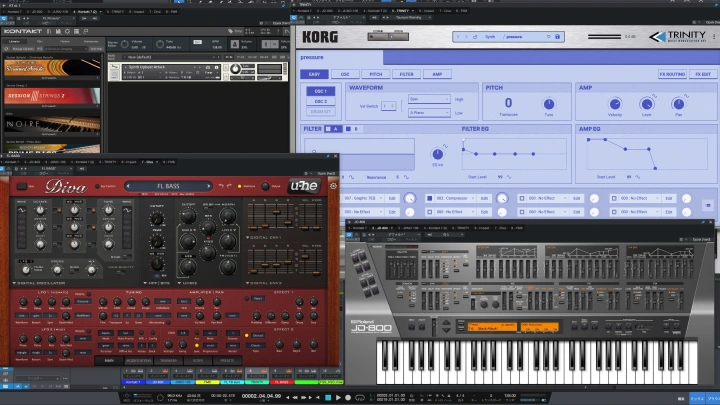The height and width of the screenshot is (405, 720).
Task: Pin the Diva plugin window
Action: pos(328,156)
